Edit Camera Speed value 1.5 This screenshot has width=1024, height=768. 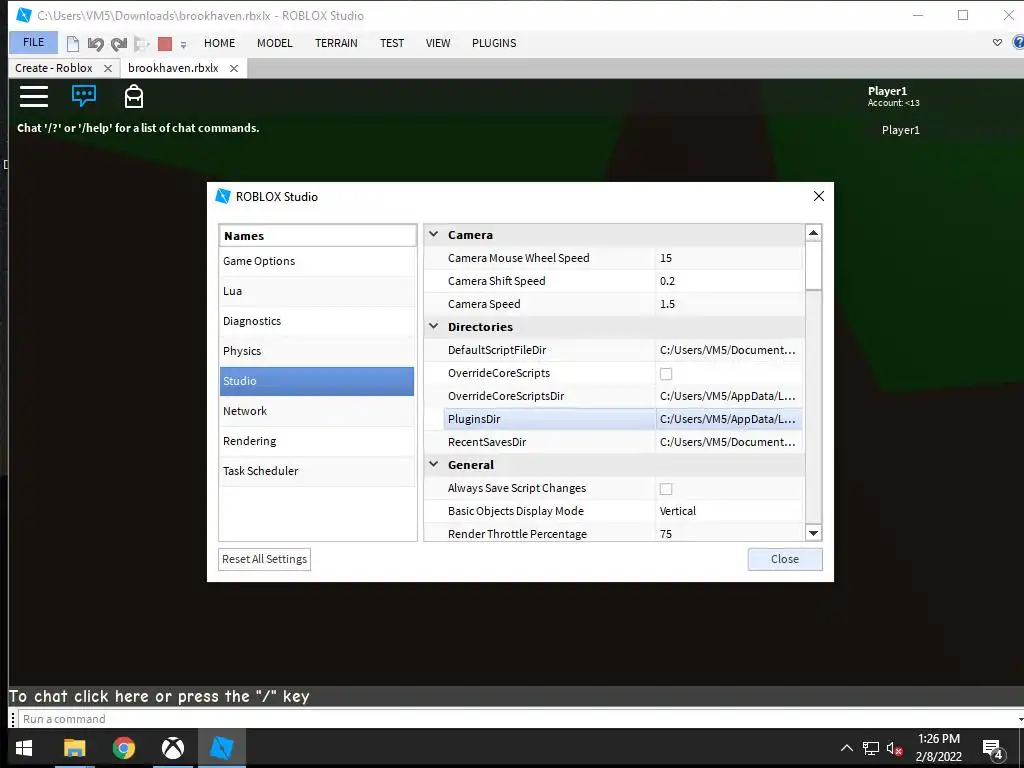pyautogui.click(x=729, y=304)
